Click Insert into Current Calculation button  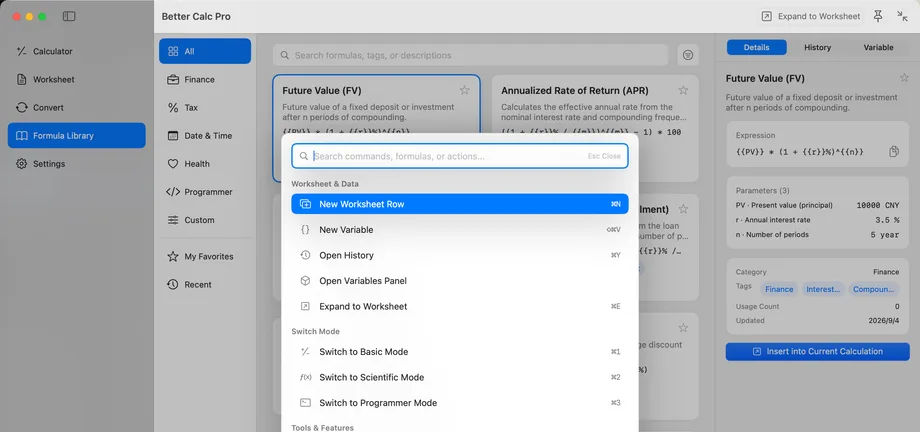pos(818,352)
